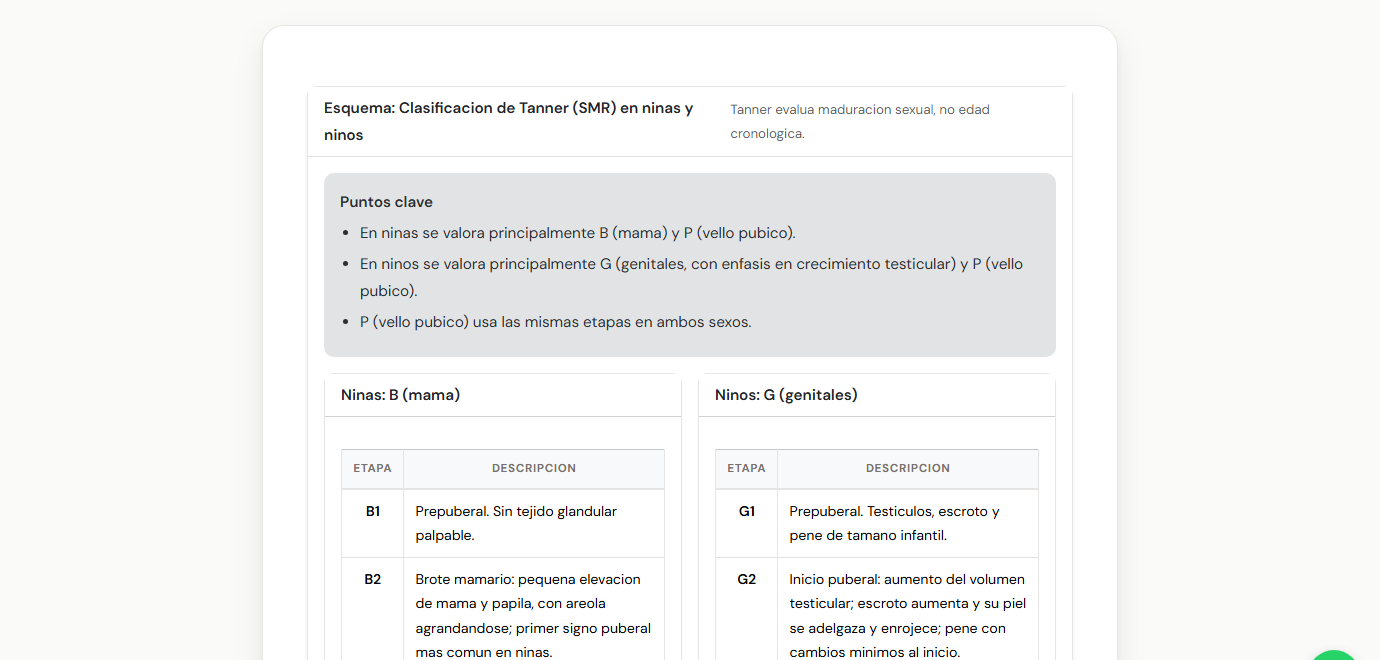The height and width of the screenshot is (660, 1380).
Task: Select the G2 stage cell
Action: [746, 579]
